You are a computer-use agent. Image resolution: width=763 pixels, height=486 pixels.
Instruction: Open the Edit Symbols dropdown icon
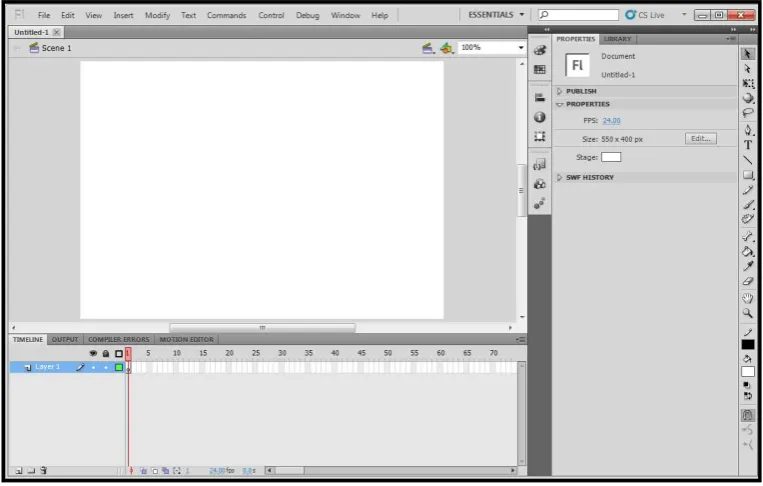click(446, 48)
